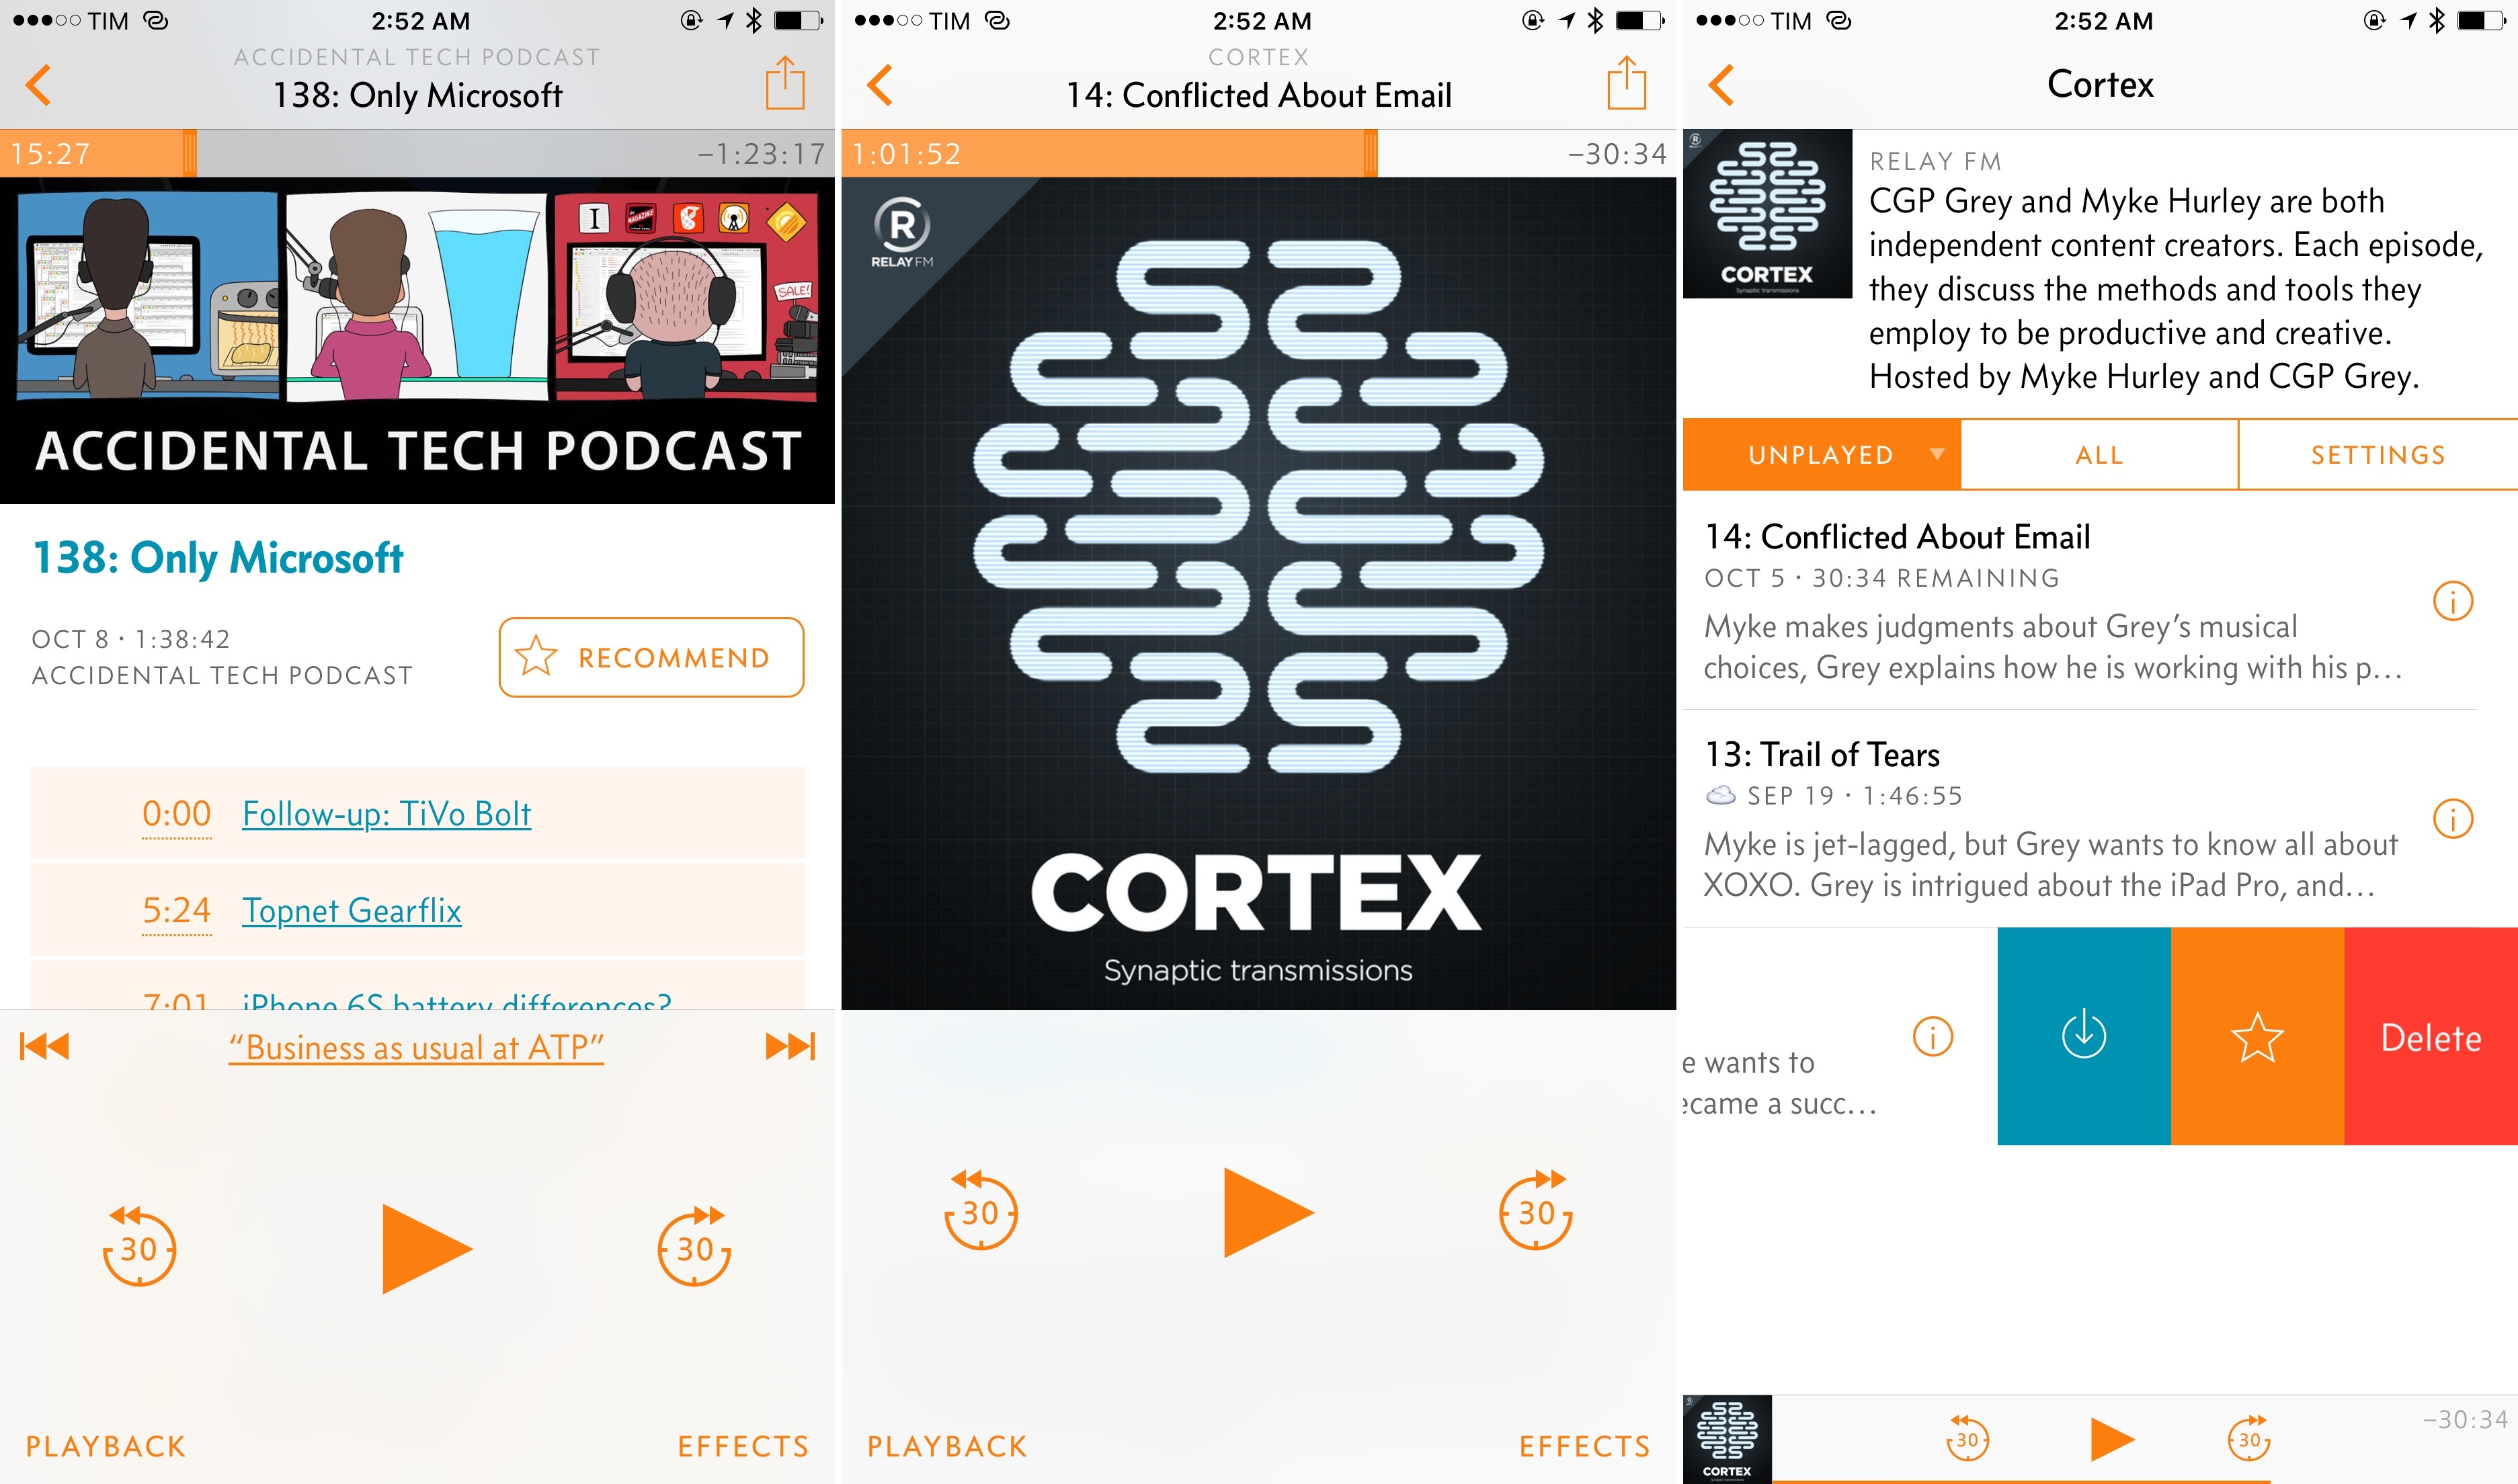Image resolution: width=2518 pixels, height=1484 pixels.
Task: Open Cortex podcast Settings tab
Action: click(2378, 455)
